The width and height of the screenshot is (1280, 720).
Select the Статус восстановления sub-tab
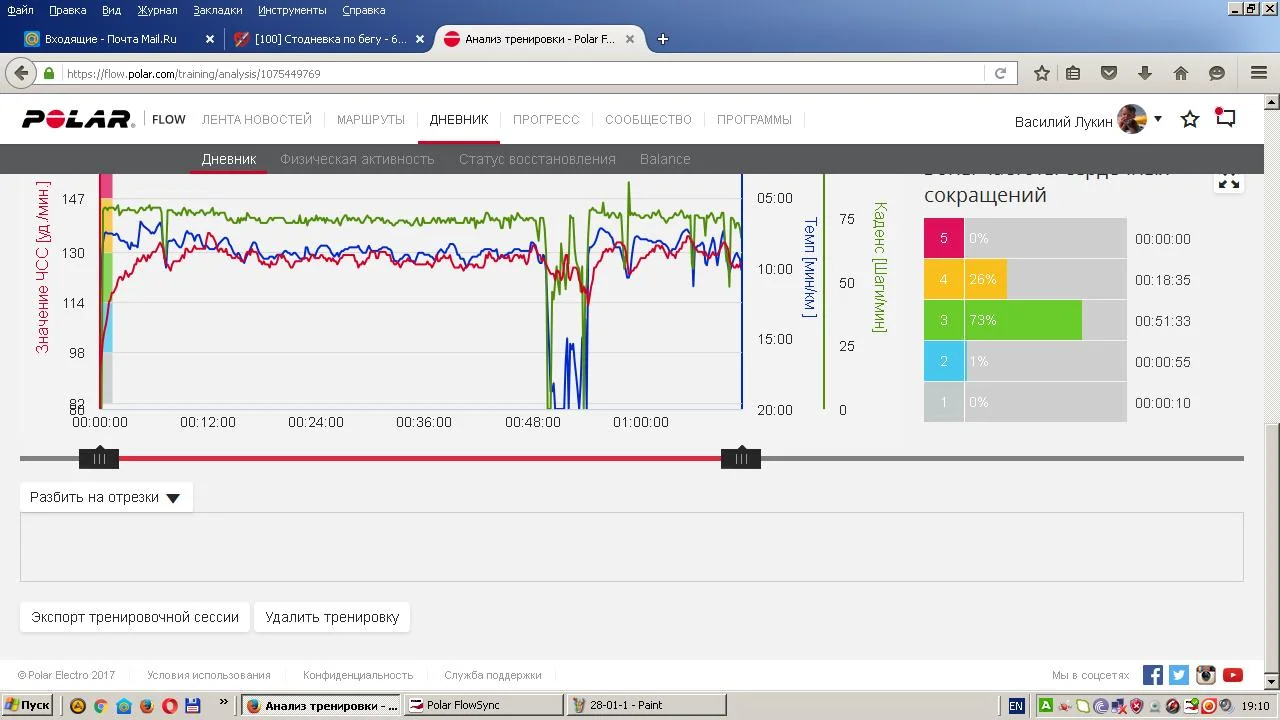[x=537, y=159]
